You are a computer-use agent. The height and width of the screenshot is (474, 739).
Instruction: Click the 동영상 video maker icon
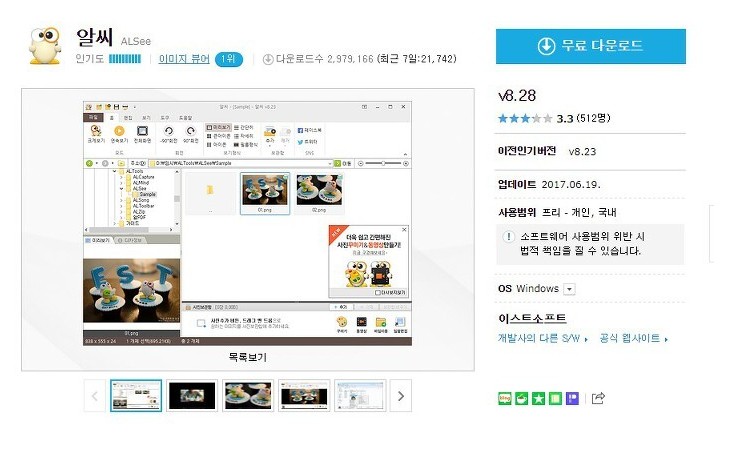click(x=361, y=324)
